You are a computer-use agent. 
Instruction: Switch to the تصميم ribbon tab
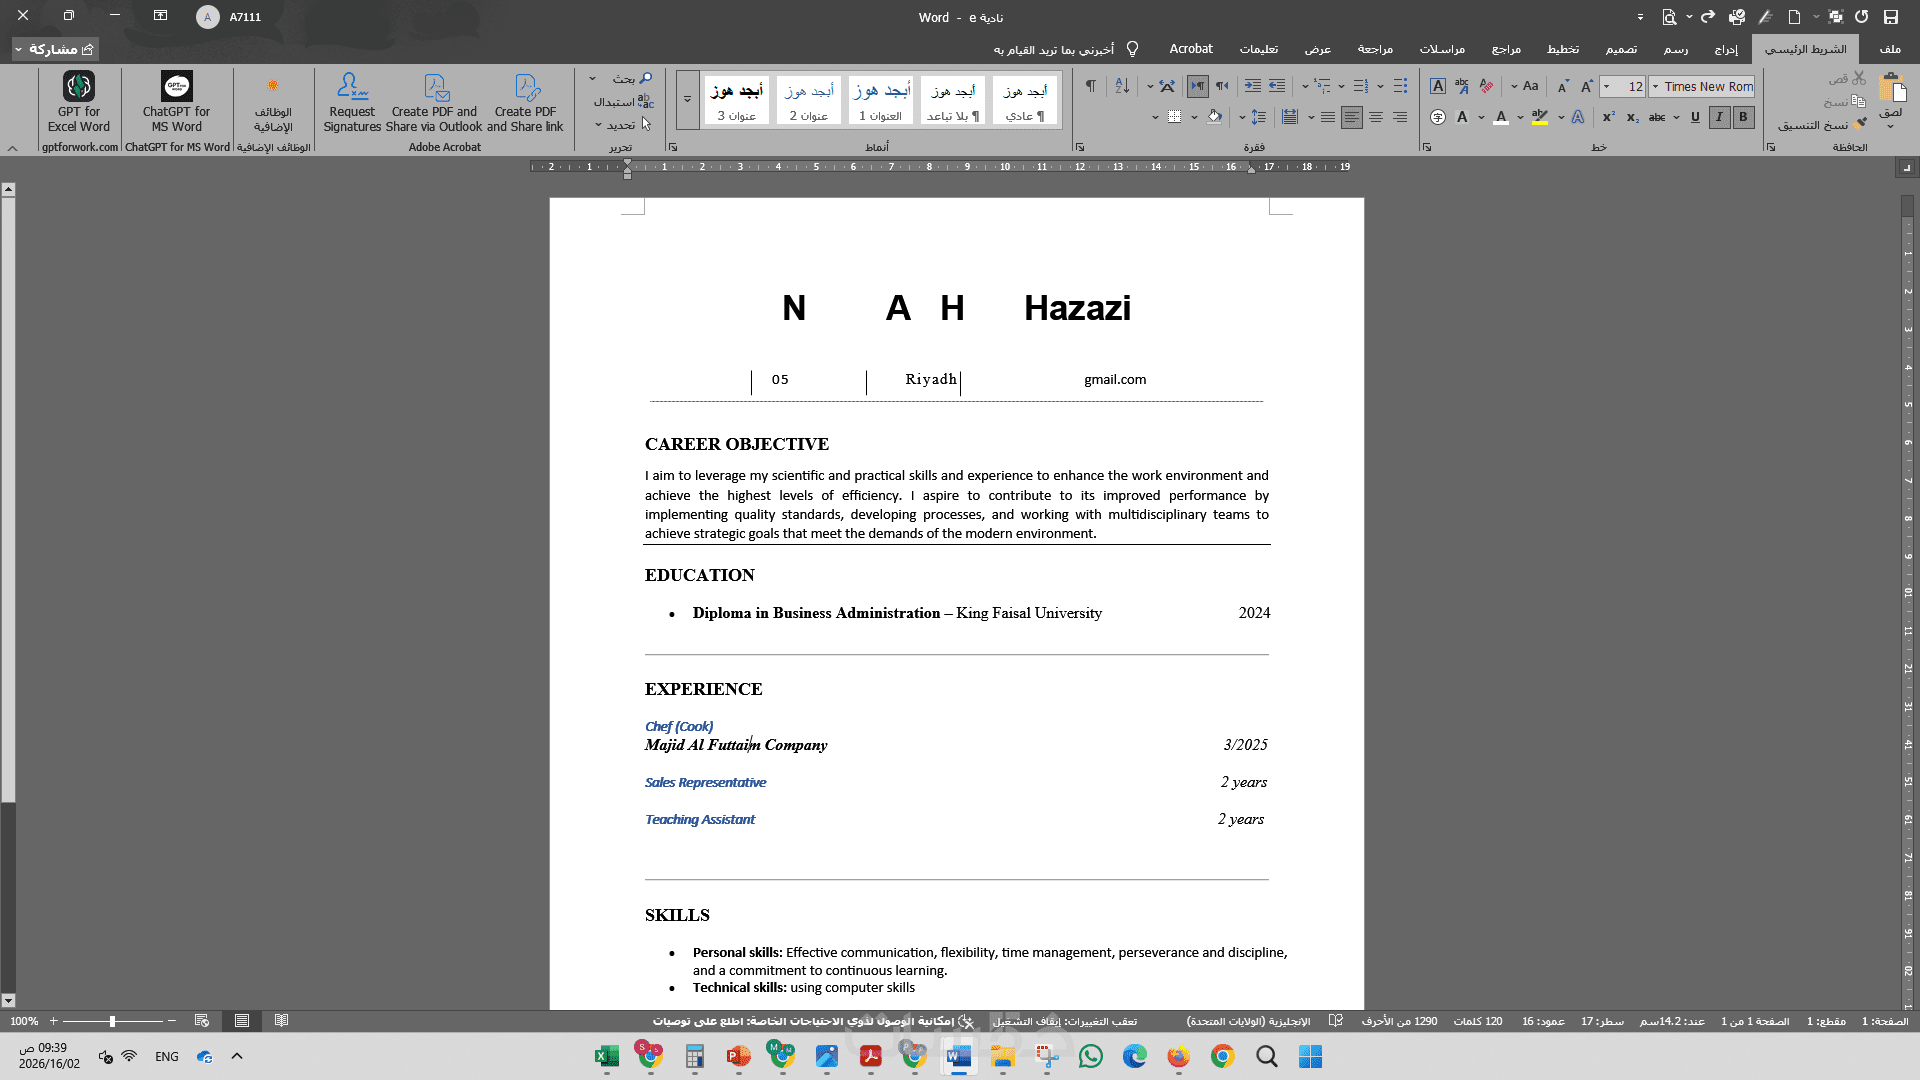coord(1621,48)
